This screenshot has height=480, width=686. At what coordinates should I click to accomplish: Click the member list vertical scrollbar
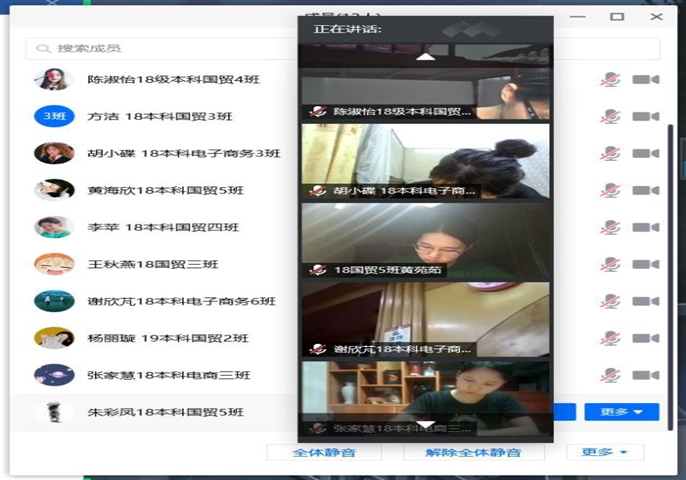click(x=669, y=277)
